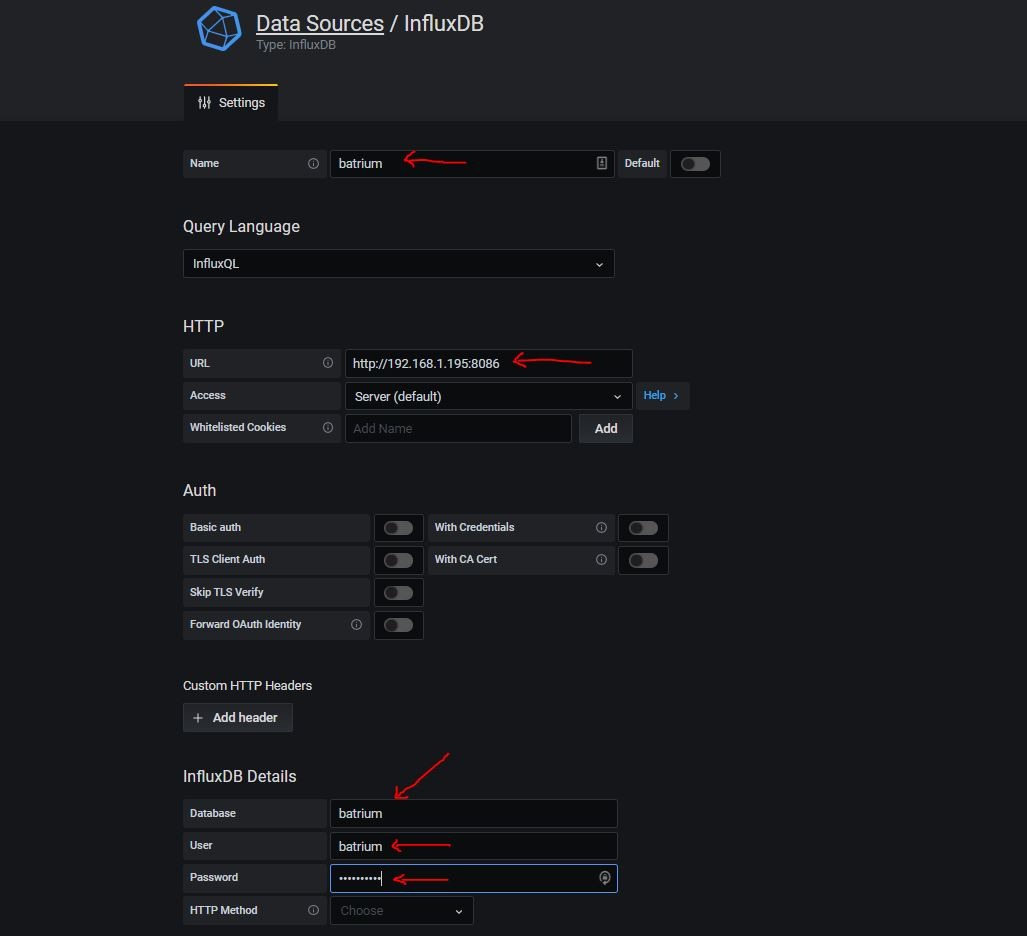Image resolution: width=1027 pixels, height=936 pixels.
Task: Toggle the Default data source switch
Action: tap(695, 164)
